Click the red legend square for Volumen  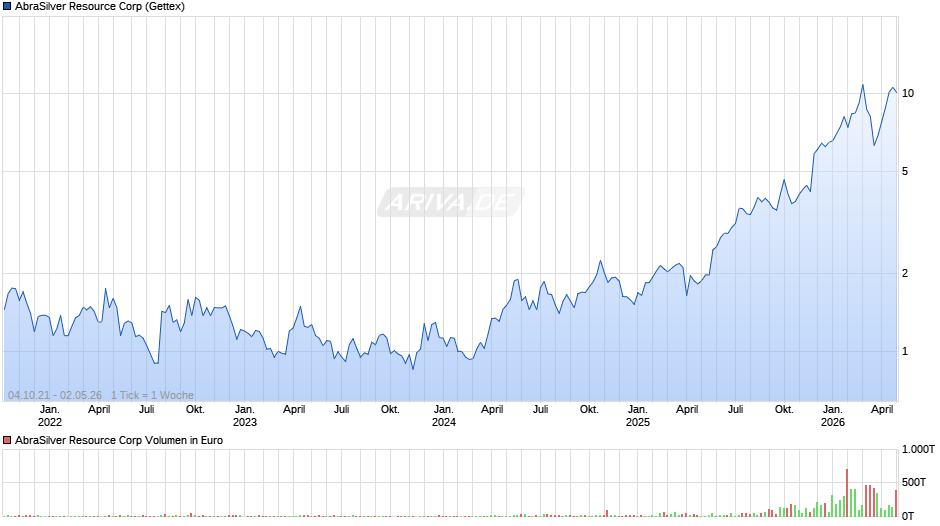coord(7,440)
